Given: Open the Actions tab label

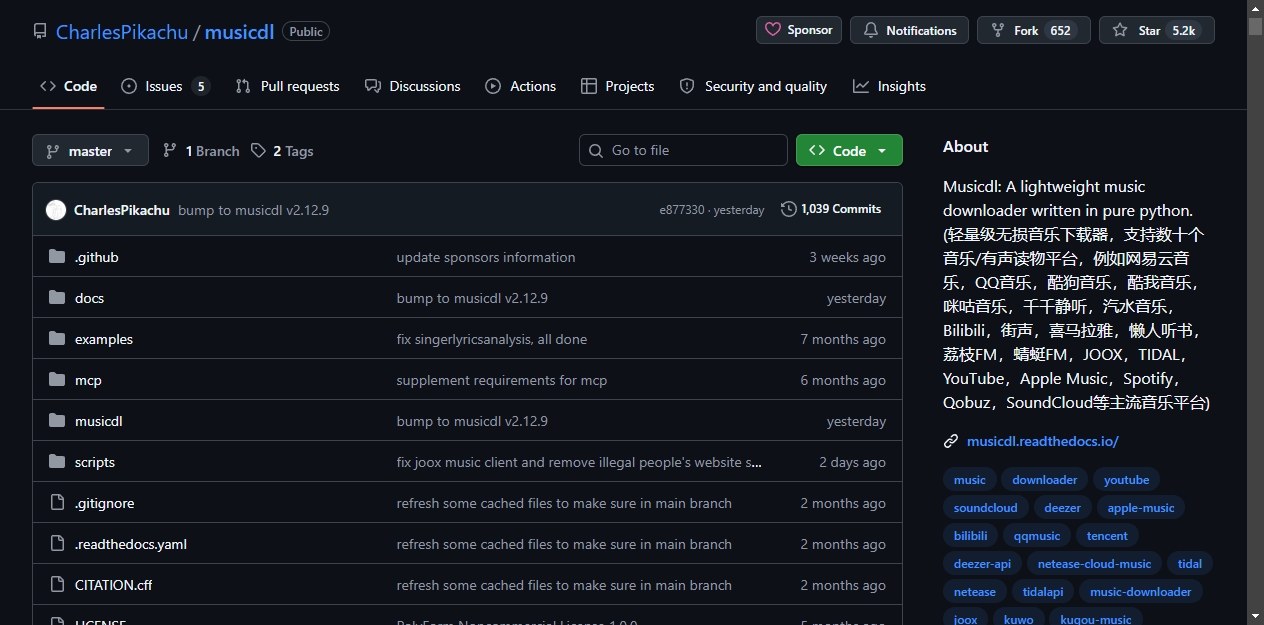Looking at the screenshot, I should (x=533, y=86).
